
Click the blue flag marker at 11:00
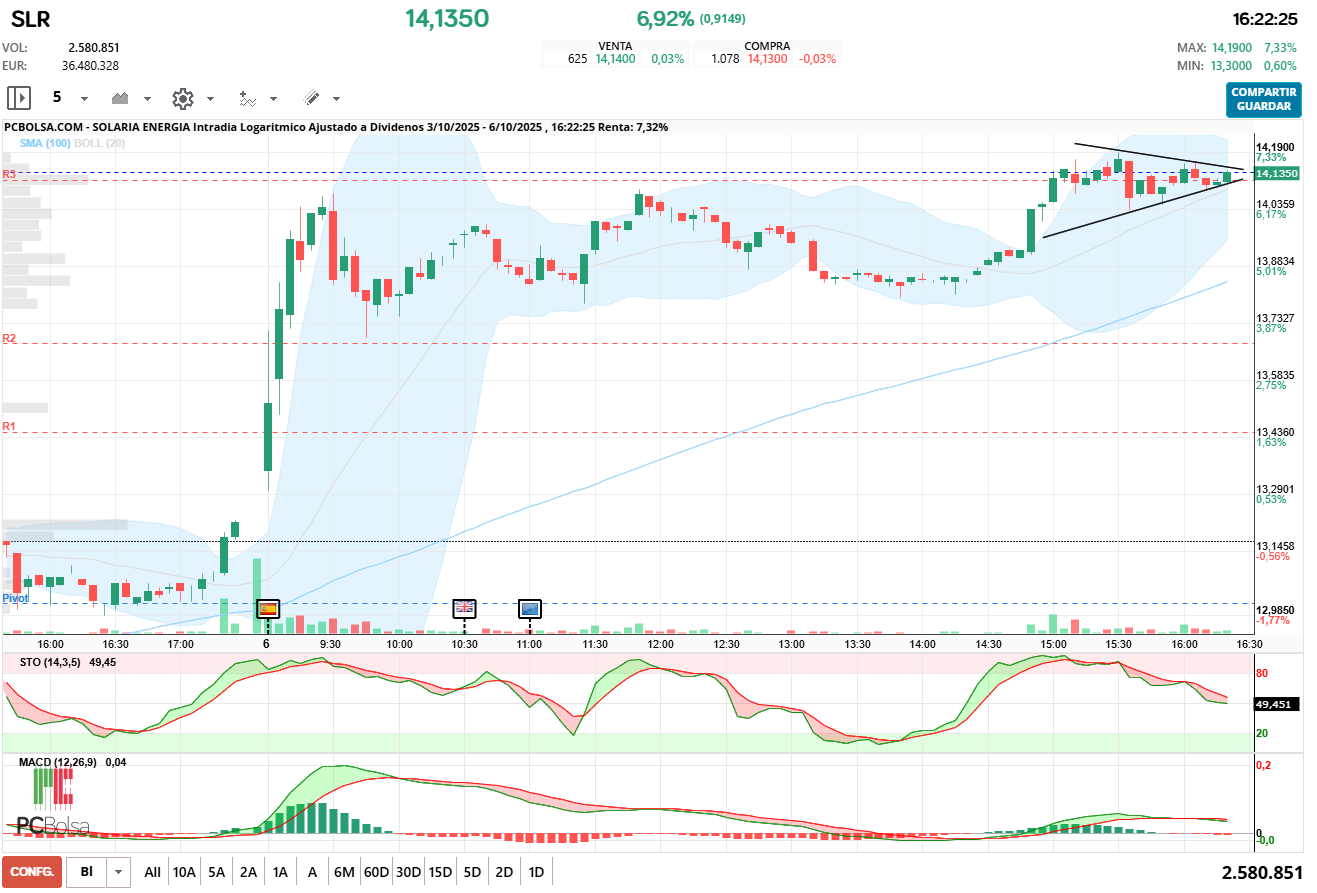tap(530, 608)
